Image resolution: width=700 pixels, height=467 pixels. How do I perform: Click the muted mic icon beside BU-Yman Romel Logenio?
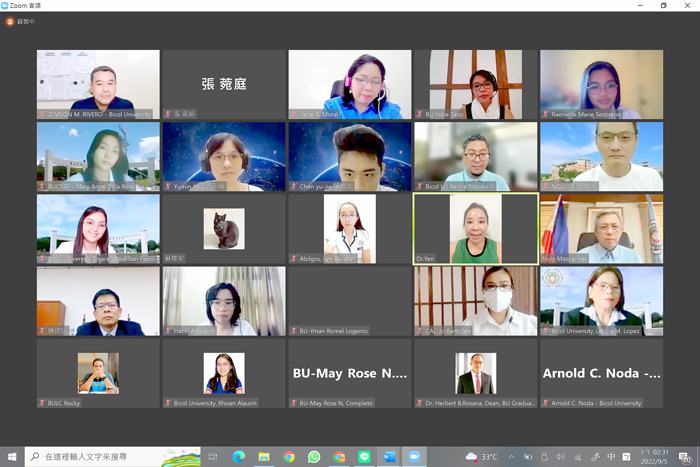tap(294, 331)
